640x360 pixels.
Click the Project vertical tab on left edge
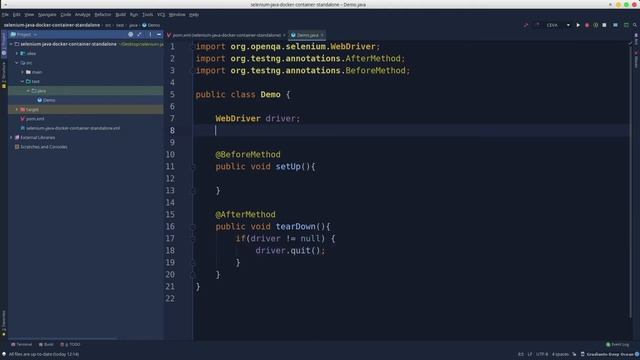pos(4,44)
